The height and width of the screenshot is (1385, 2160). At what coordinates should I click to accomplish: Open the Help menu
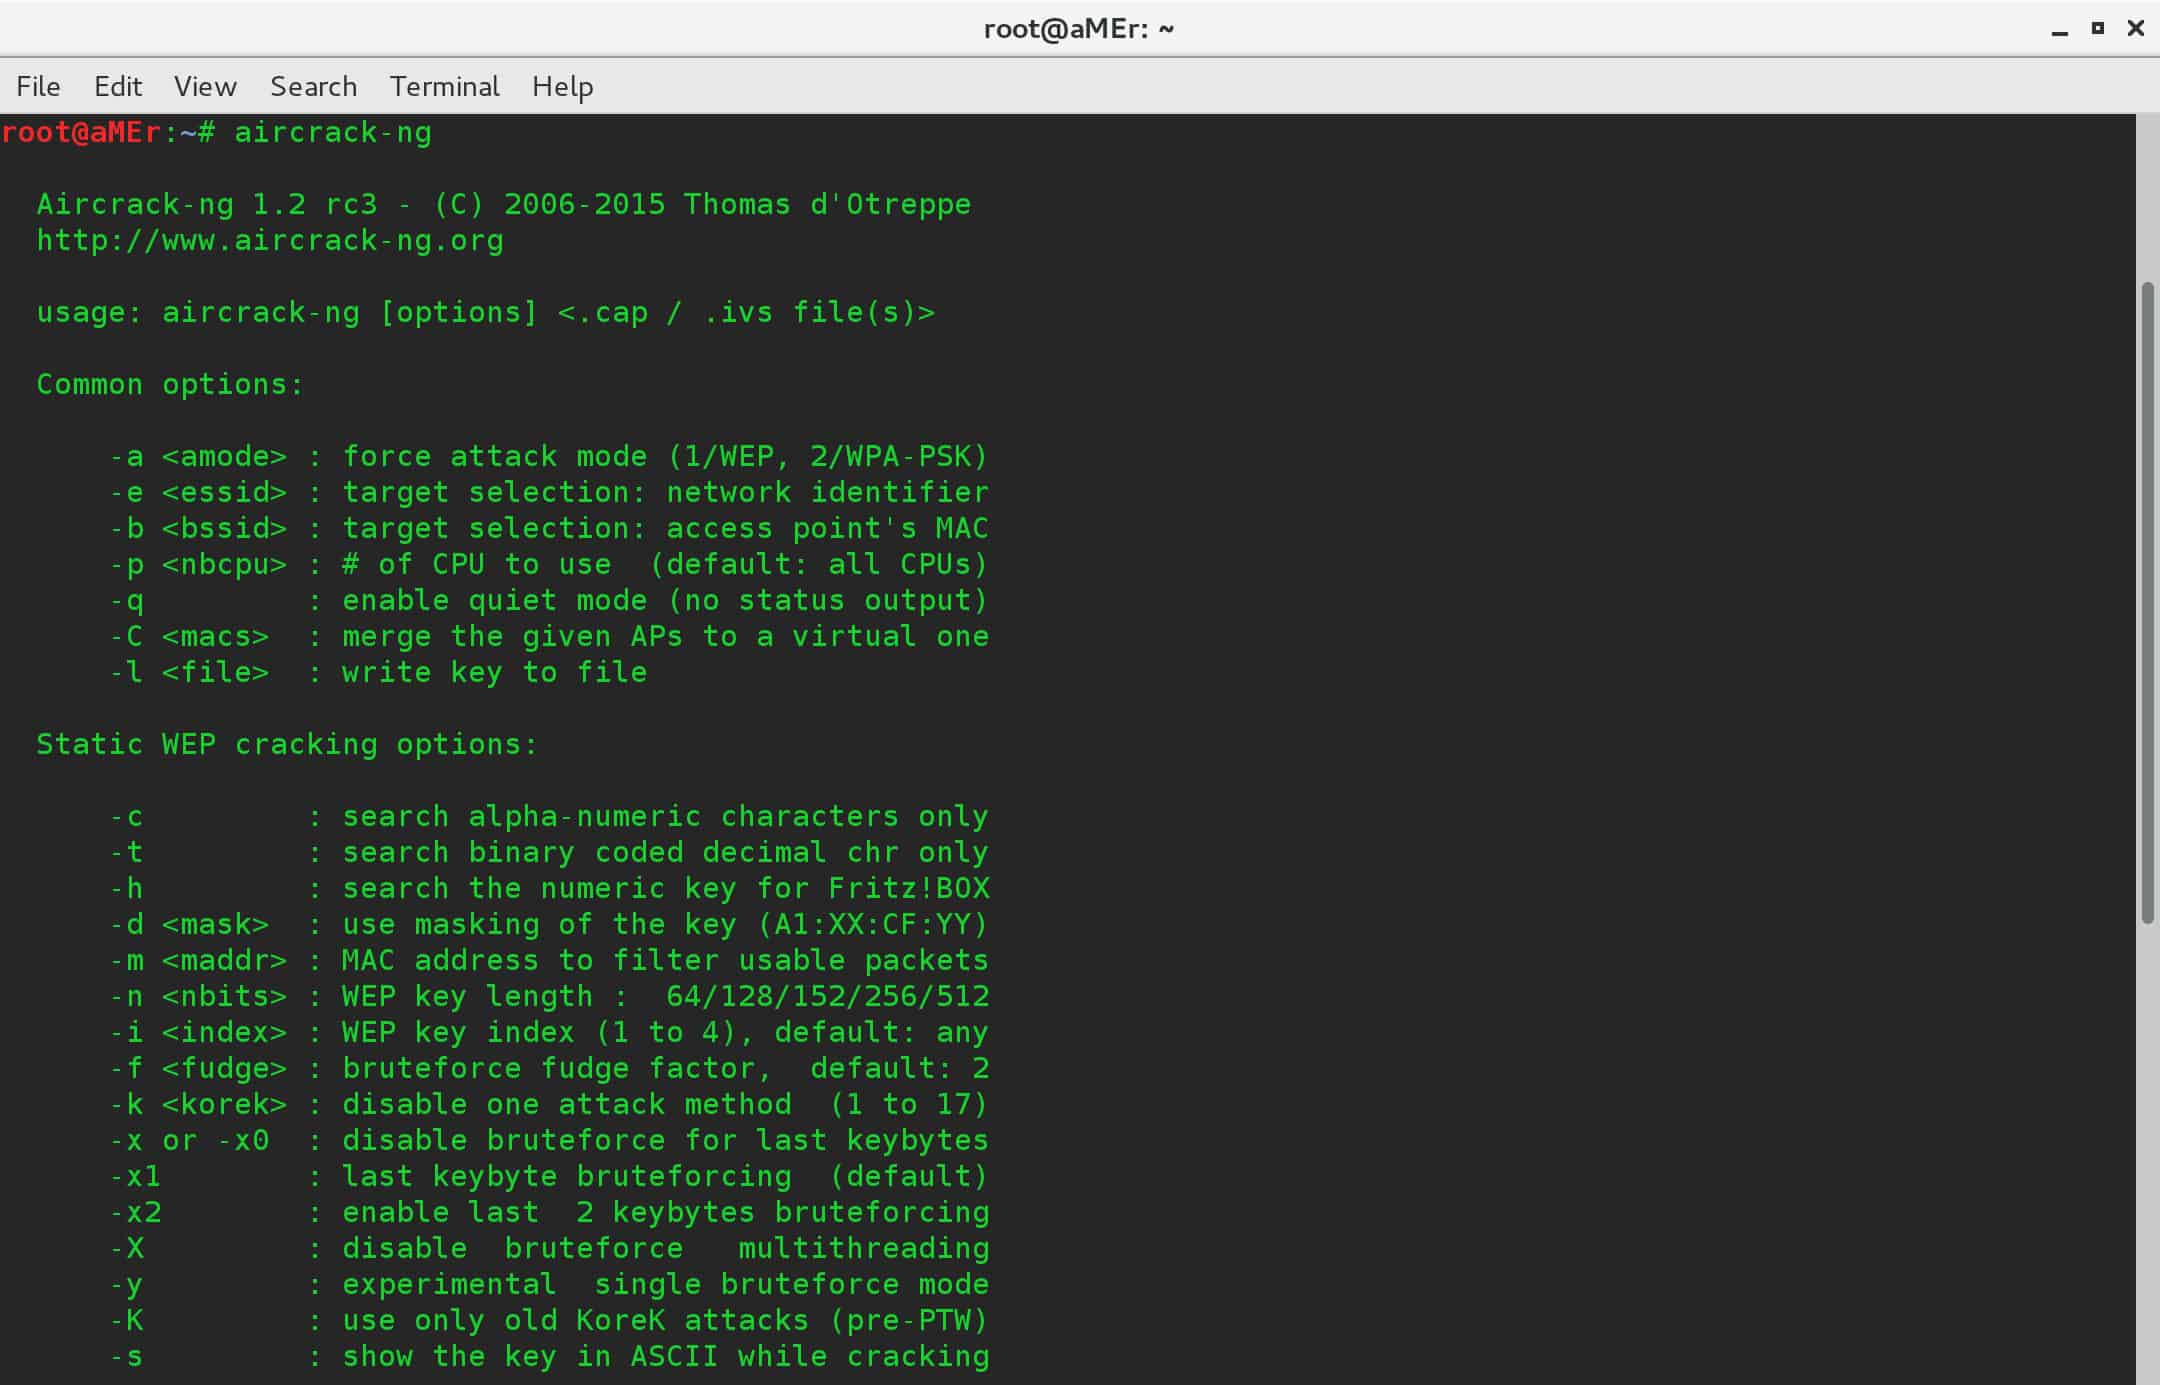click(562, 85)
